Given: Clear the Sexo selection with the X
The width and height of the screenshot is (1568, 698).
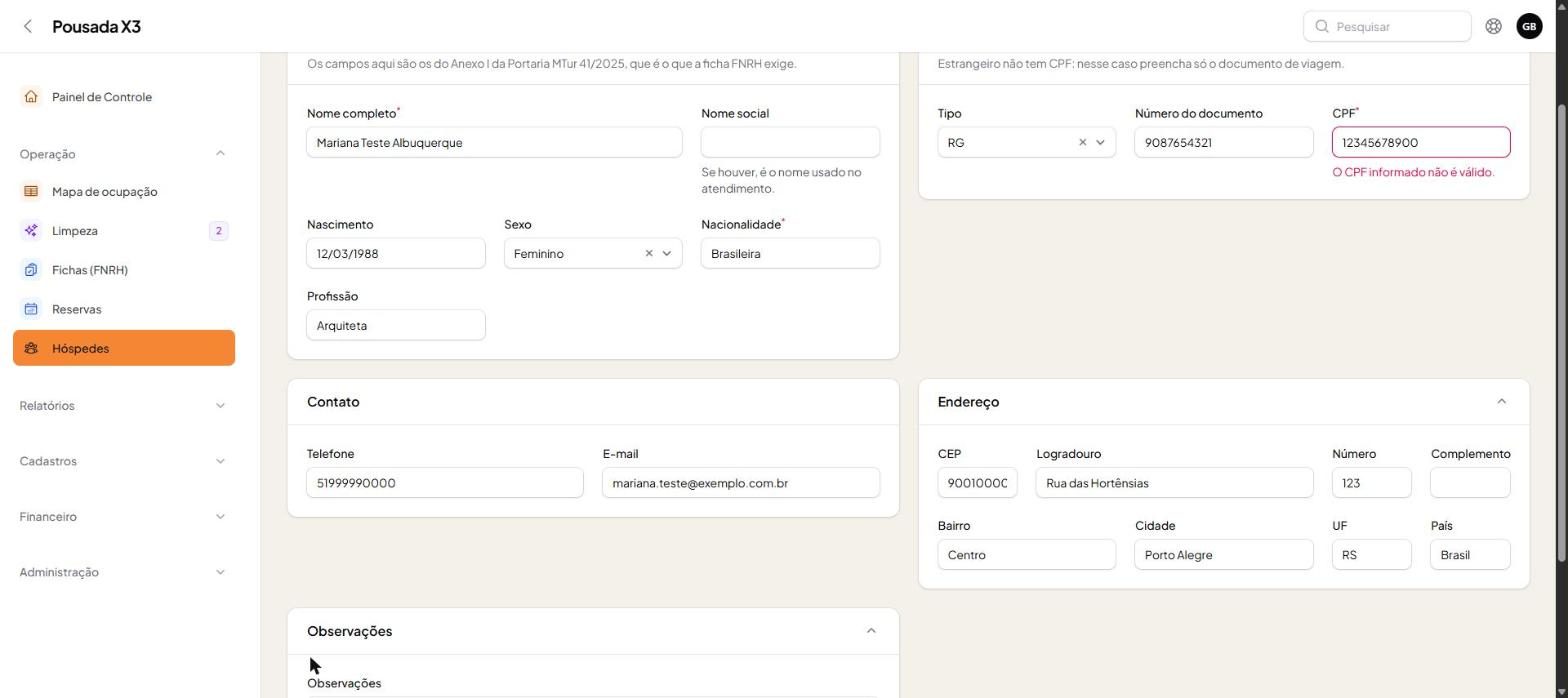Looking at the screenshot, I should [649, 254].
